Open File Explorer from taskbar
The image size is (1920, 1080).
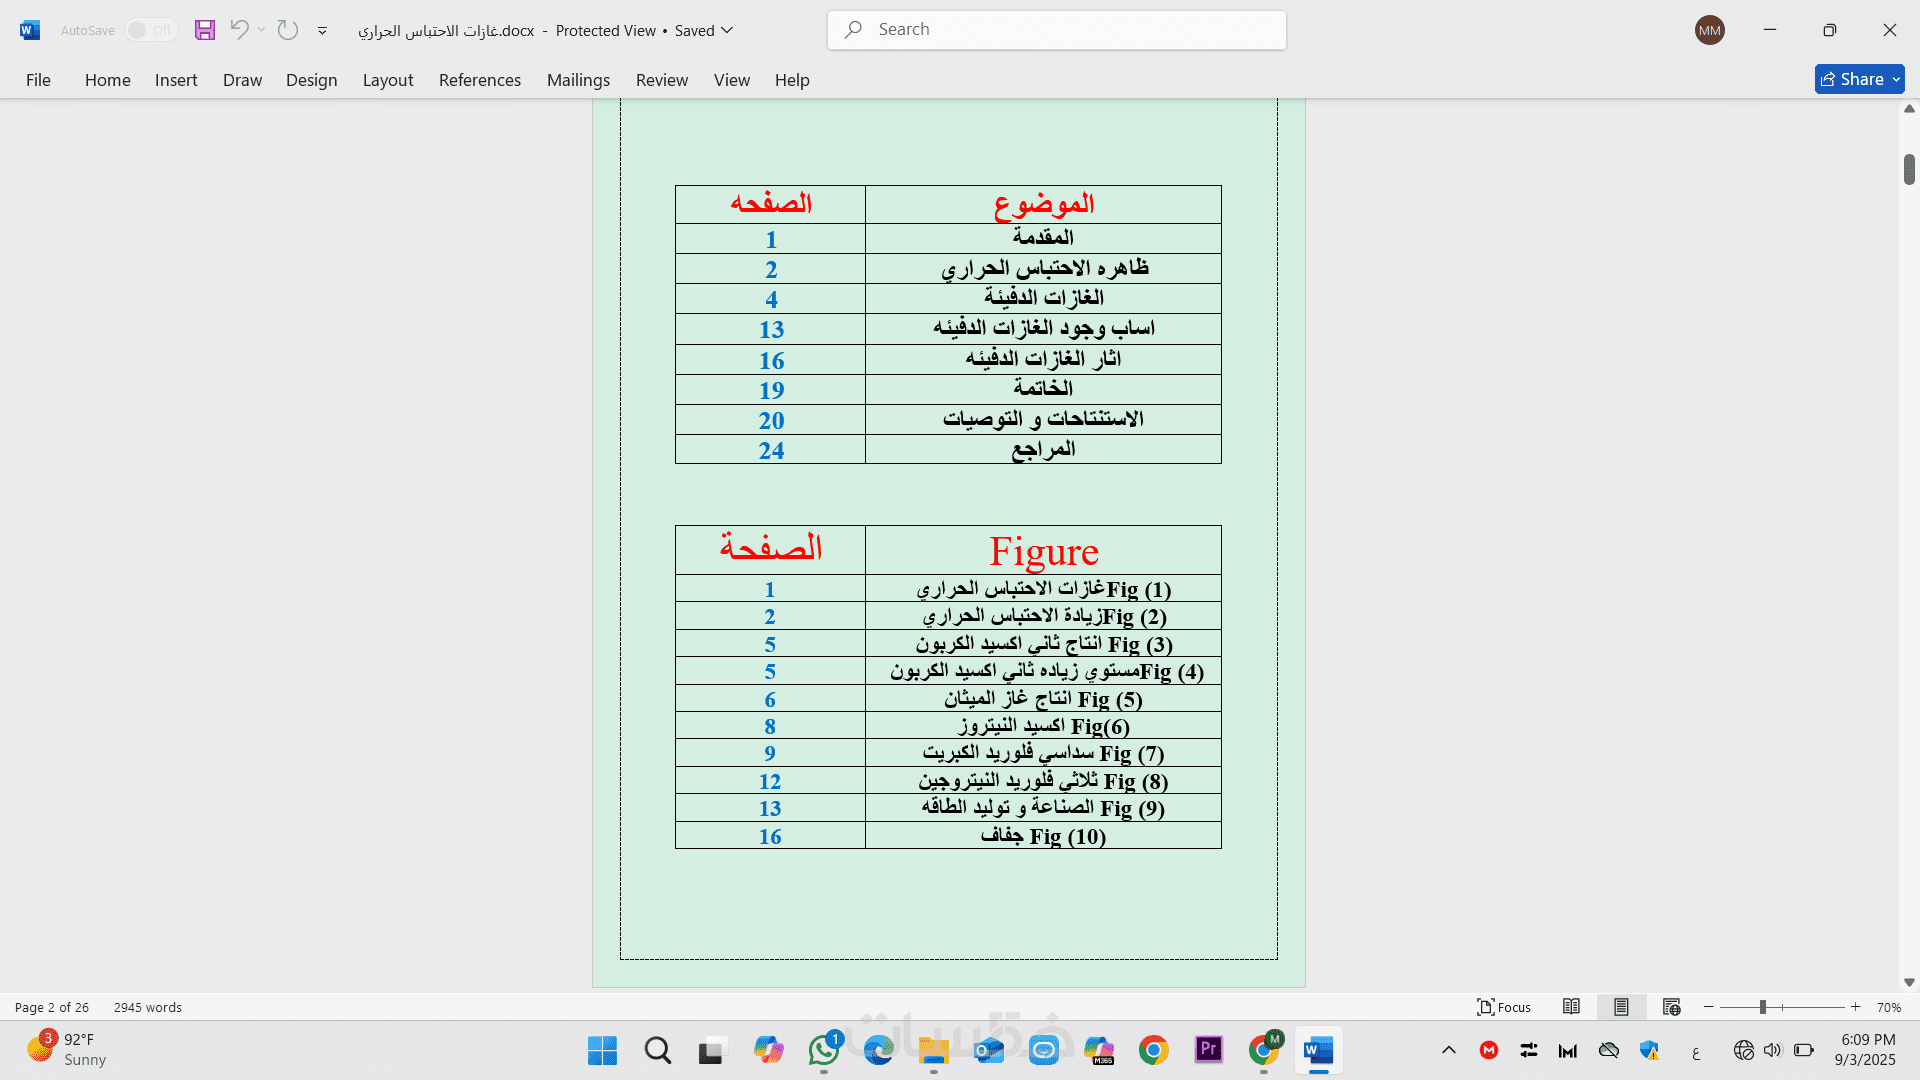(933, 1051)
